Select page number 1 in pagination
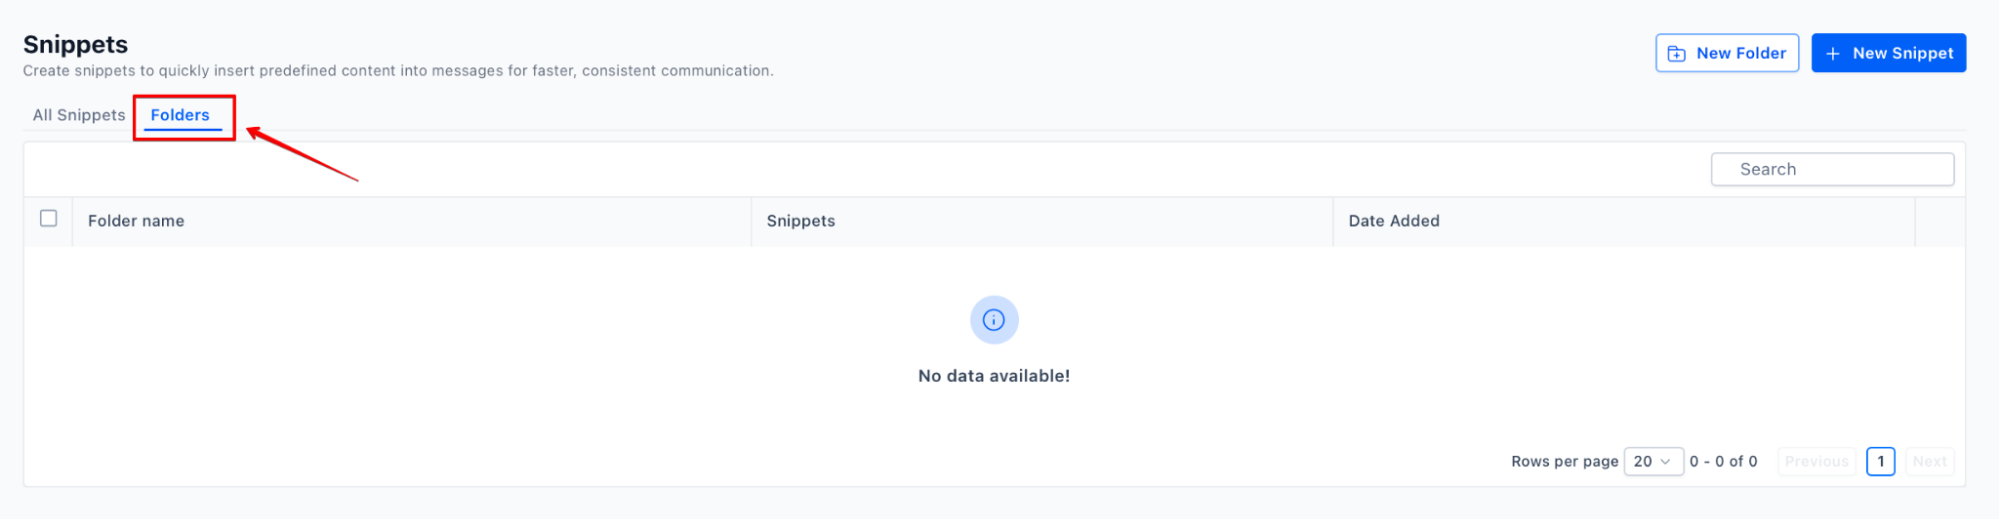This screenshot has height=520, width=1999. tap(1880, 461)
